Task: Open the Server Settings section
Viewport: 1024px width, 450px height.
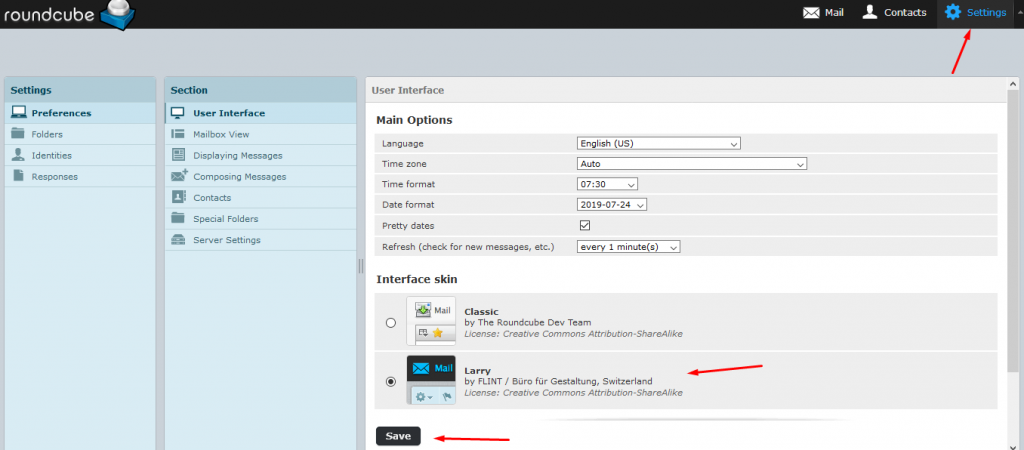Action: 226,240
